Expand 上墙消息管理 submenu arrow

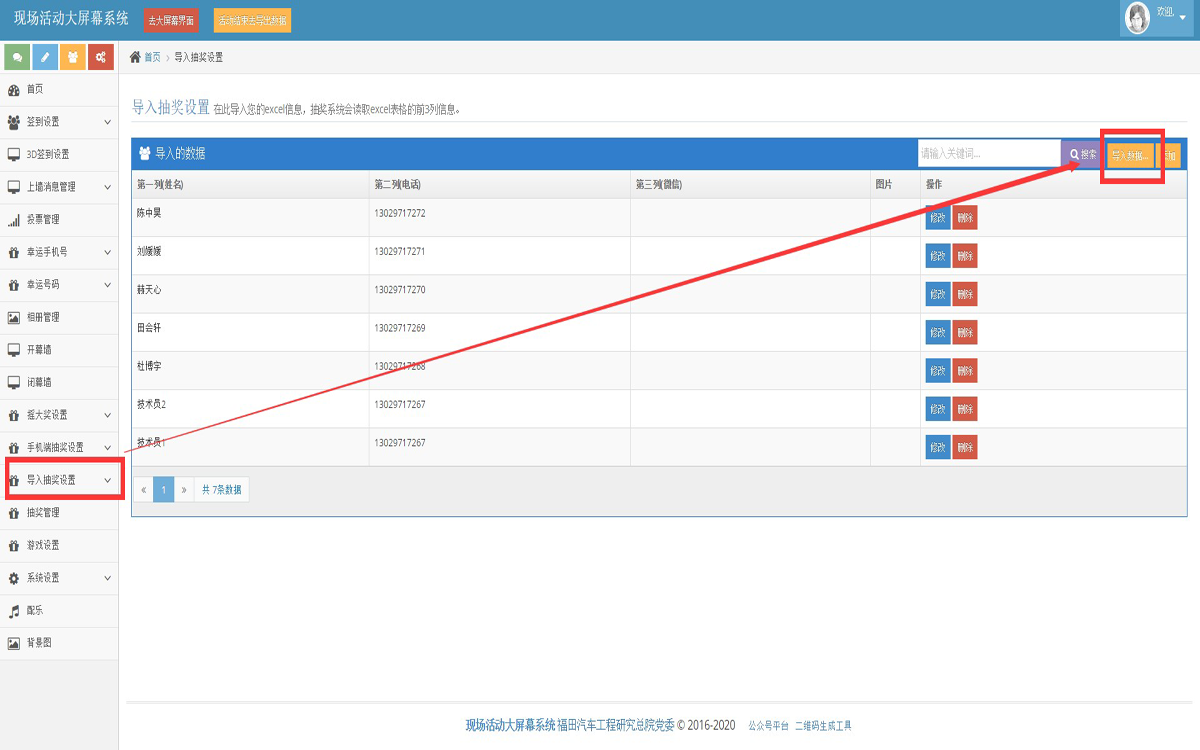[x=107, y=187]
